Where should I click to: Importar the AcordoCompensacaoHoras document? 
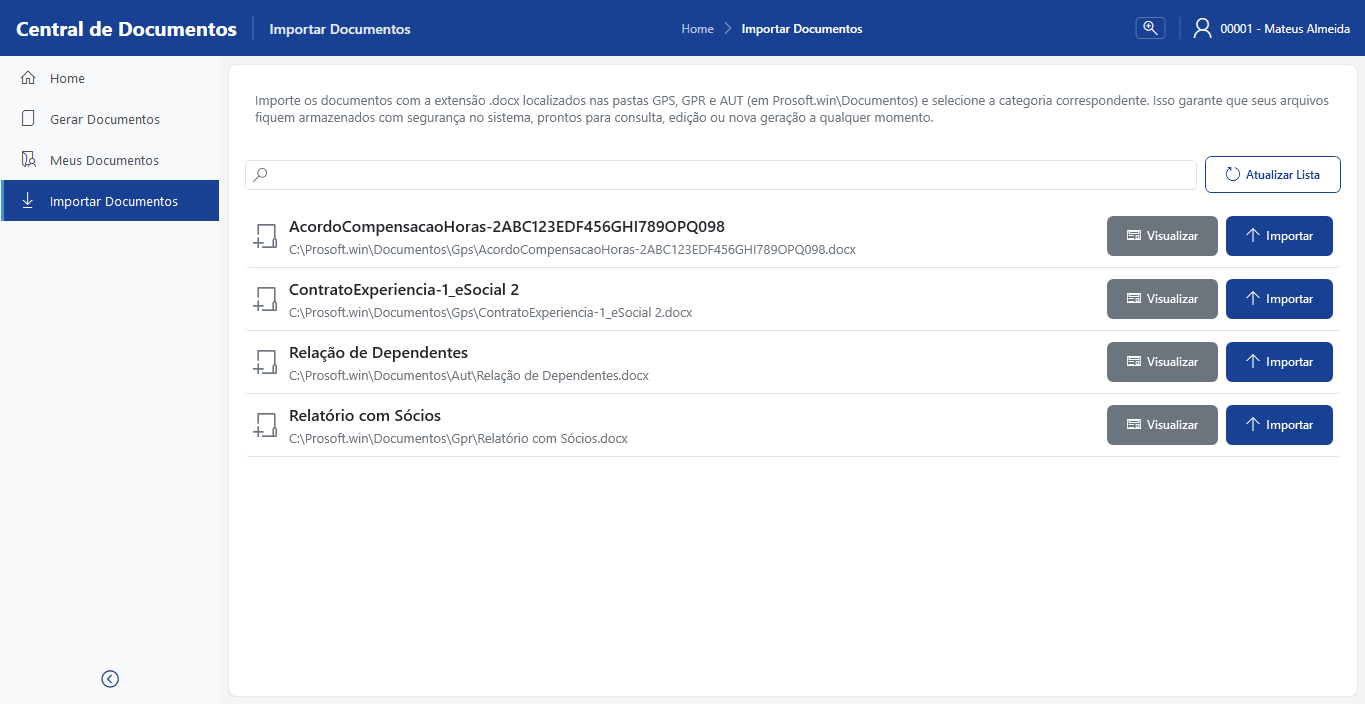pos(1279,236)
